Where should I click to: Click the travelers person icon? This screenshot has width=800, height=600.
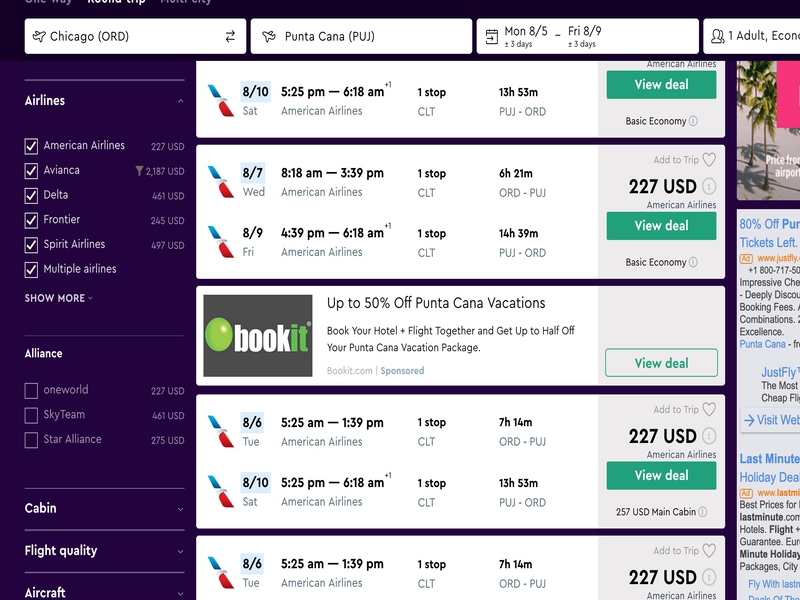coord(717,36)
